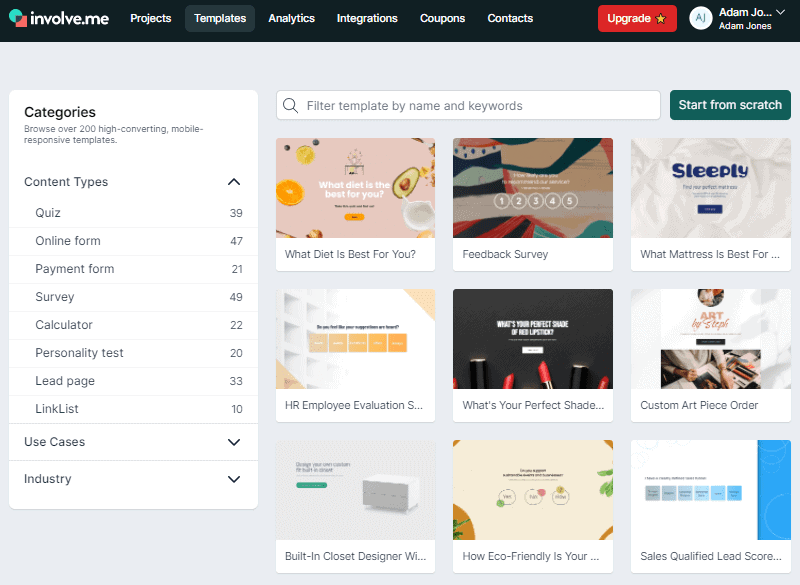Open Sales Qualified Lead Score thumbnail
The height and width of the screenshot is (585, 800).
point(711,490)
